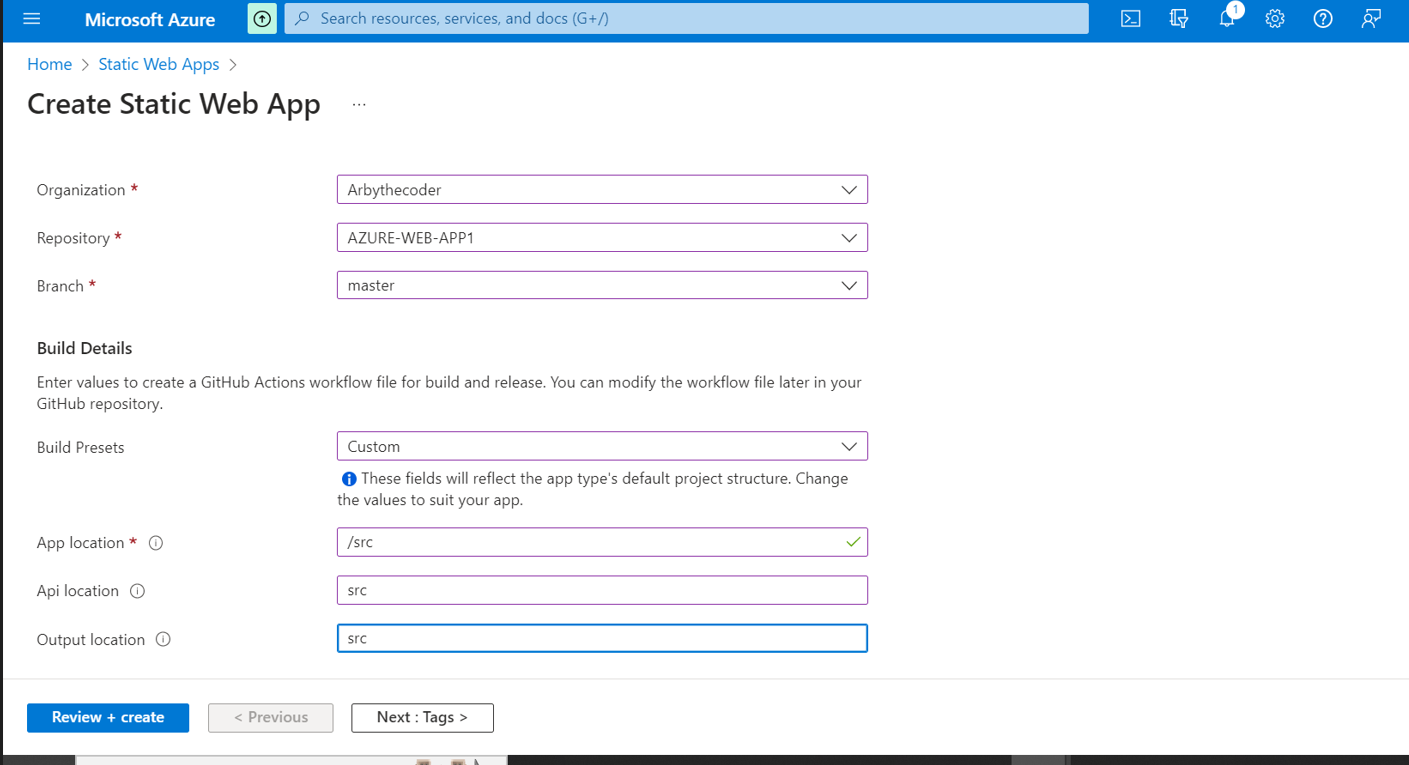The image size is (1409, 765).
Task: Open portal settings gear
Action: (1274, 19)
